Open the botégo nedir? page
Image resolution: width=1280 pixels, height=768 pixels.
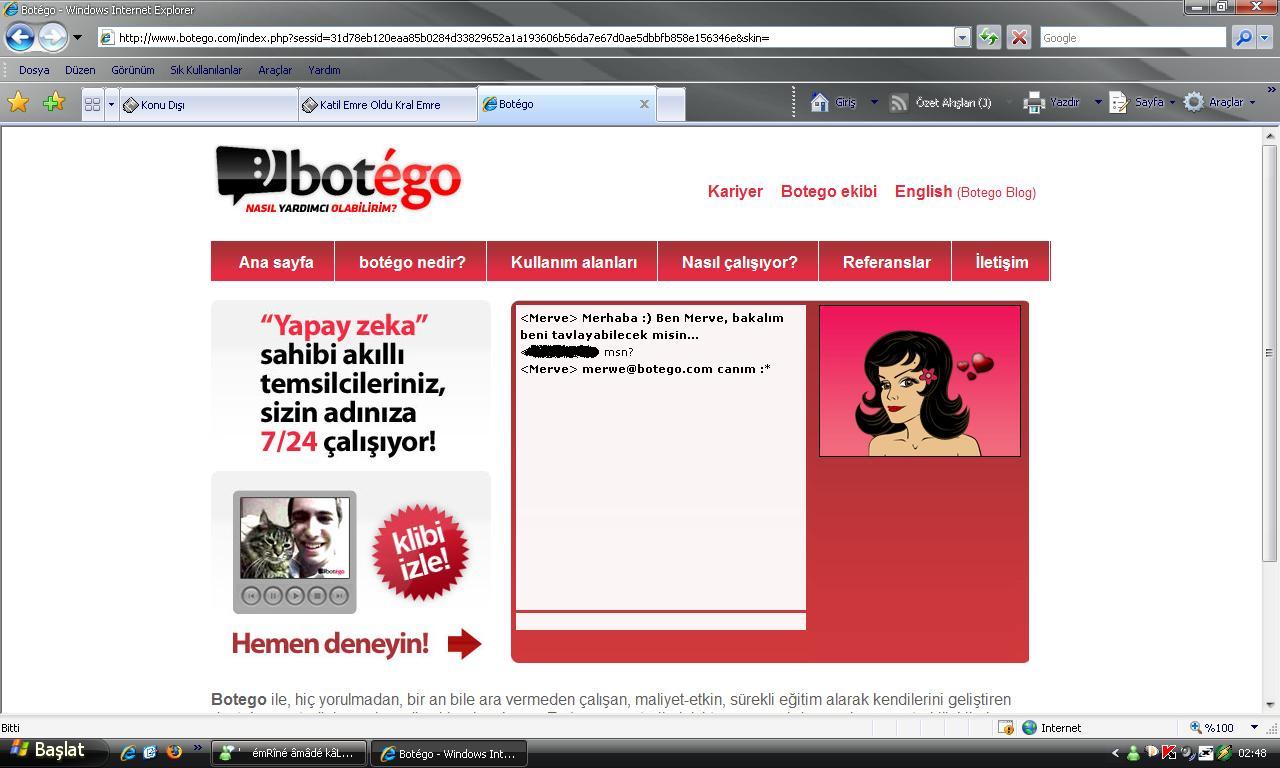click(x=412, y=262)
